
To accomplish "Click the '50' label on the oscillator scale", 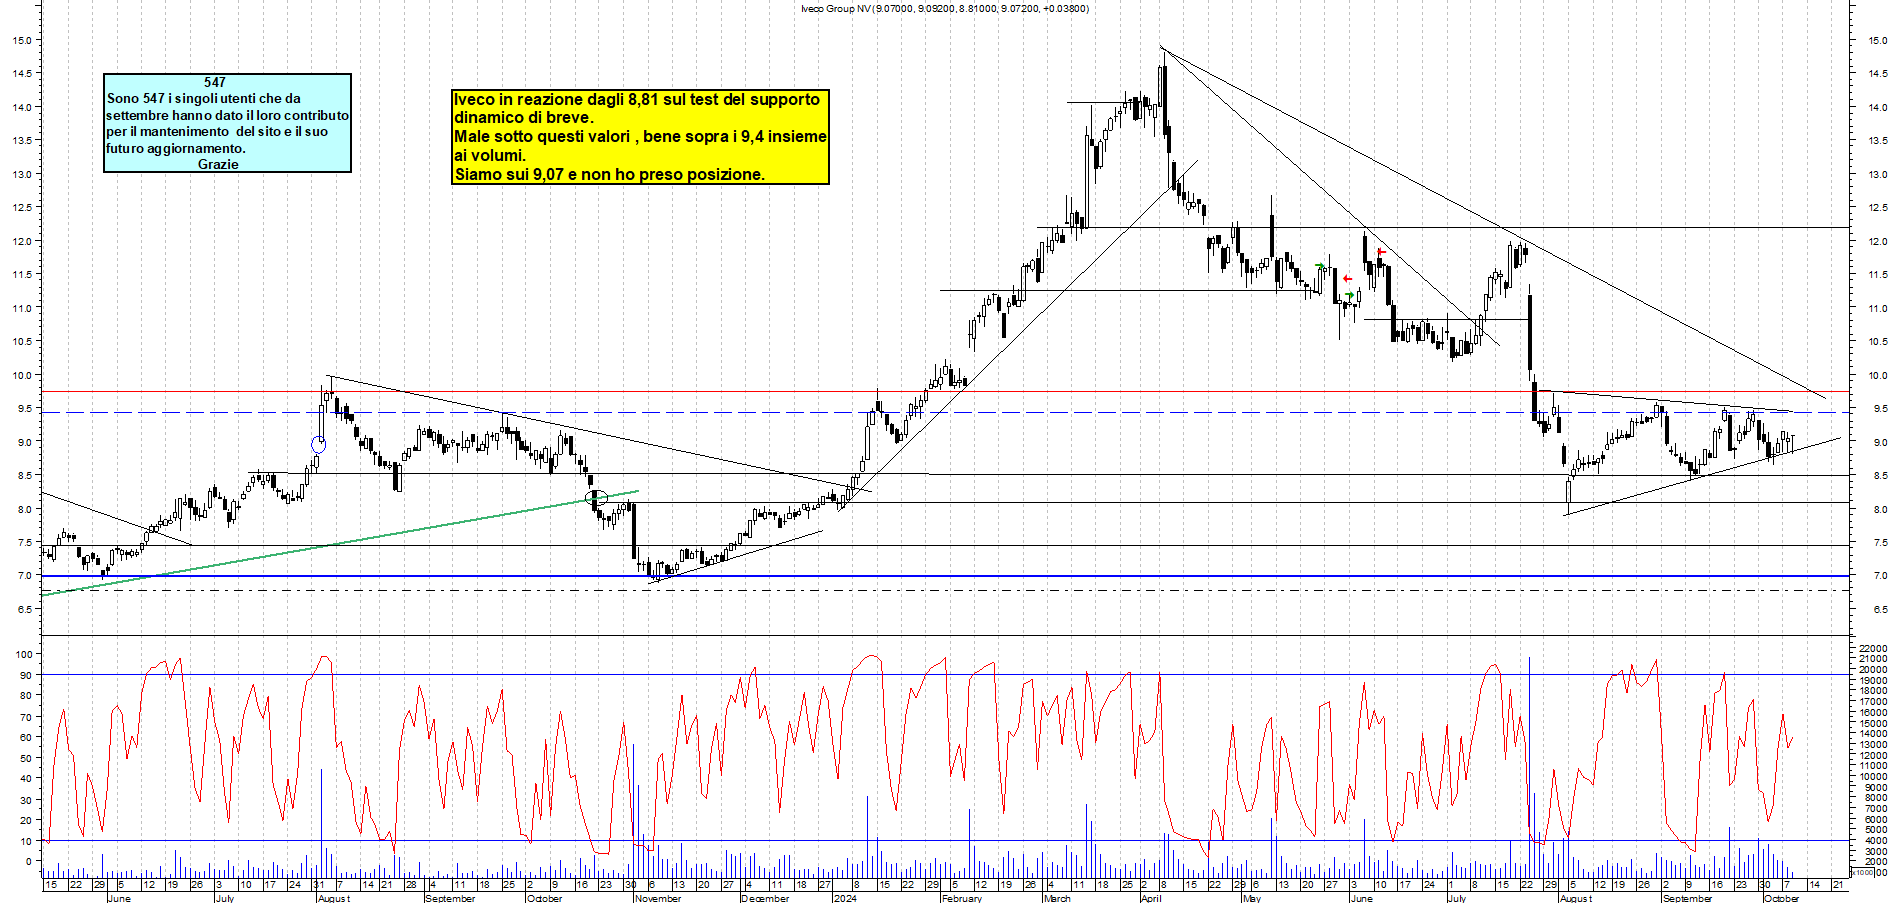I will tap(25, 758).
